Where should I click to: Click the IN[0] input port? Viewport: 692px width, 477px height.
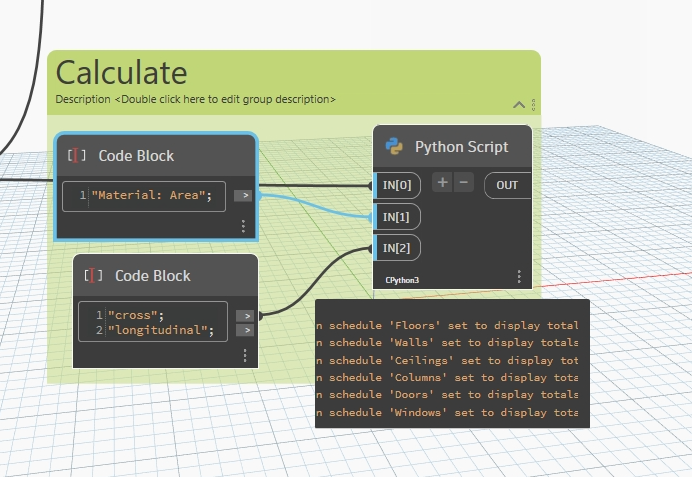coord(397,185)
